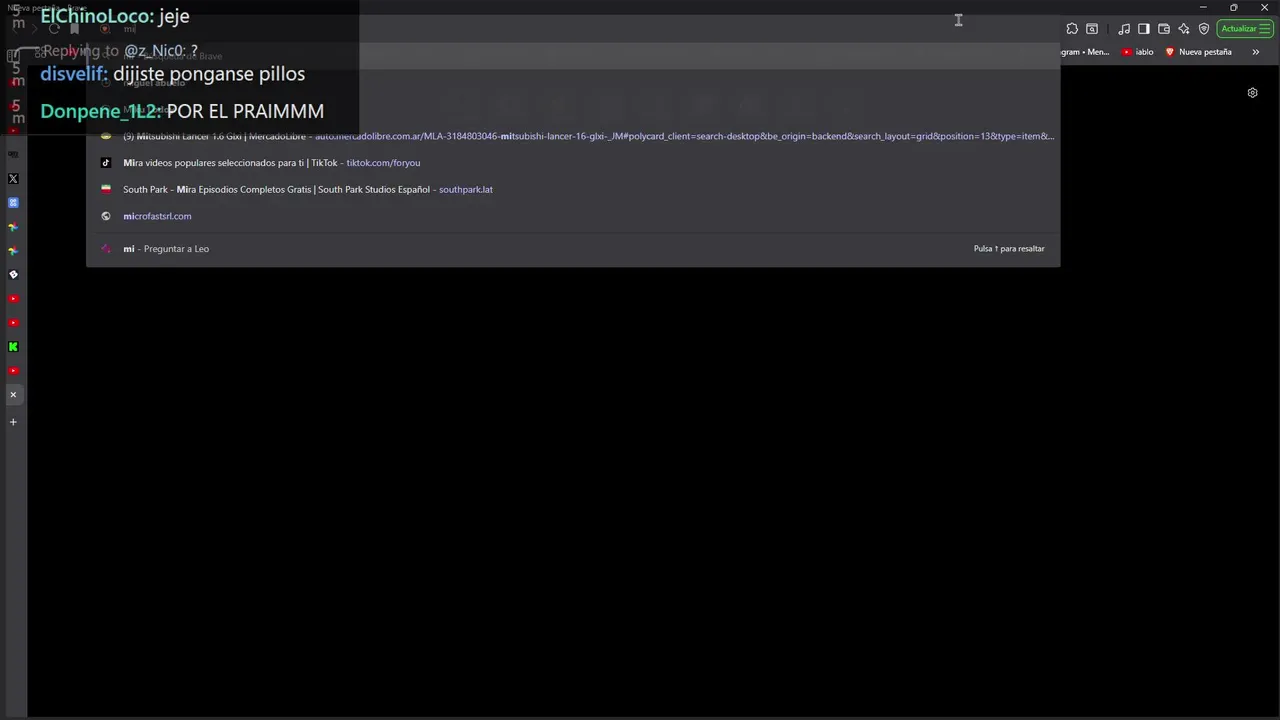1280x720 pixels.
Task: Click the green Actualizar menu button
Action: (x=1244, y=29)
